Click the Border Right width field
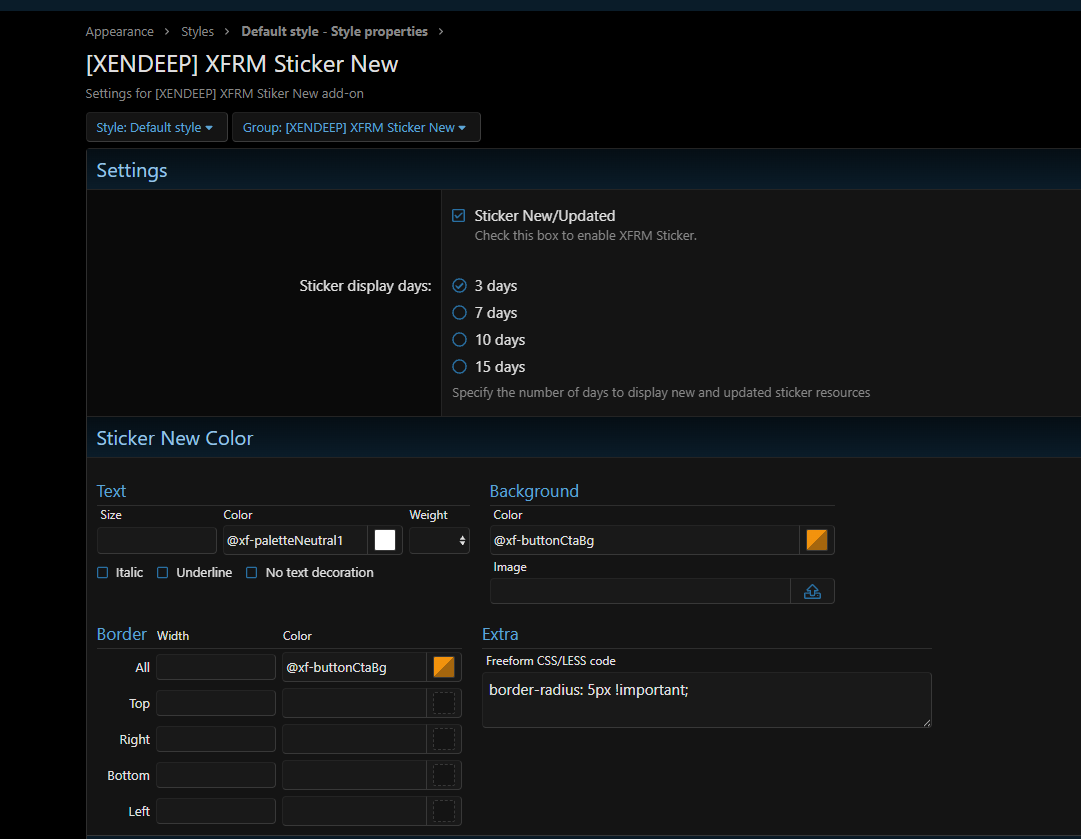The height and width of the screenshot is (839, 1081). coord(216,739)
